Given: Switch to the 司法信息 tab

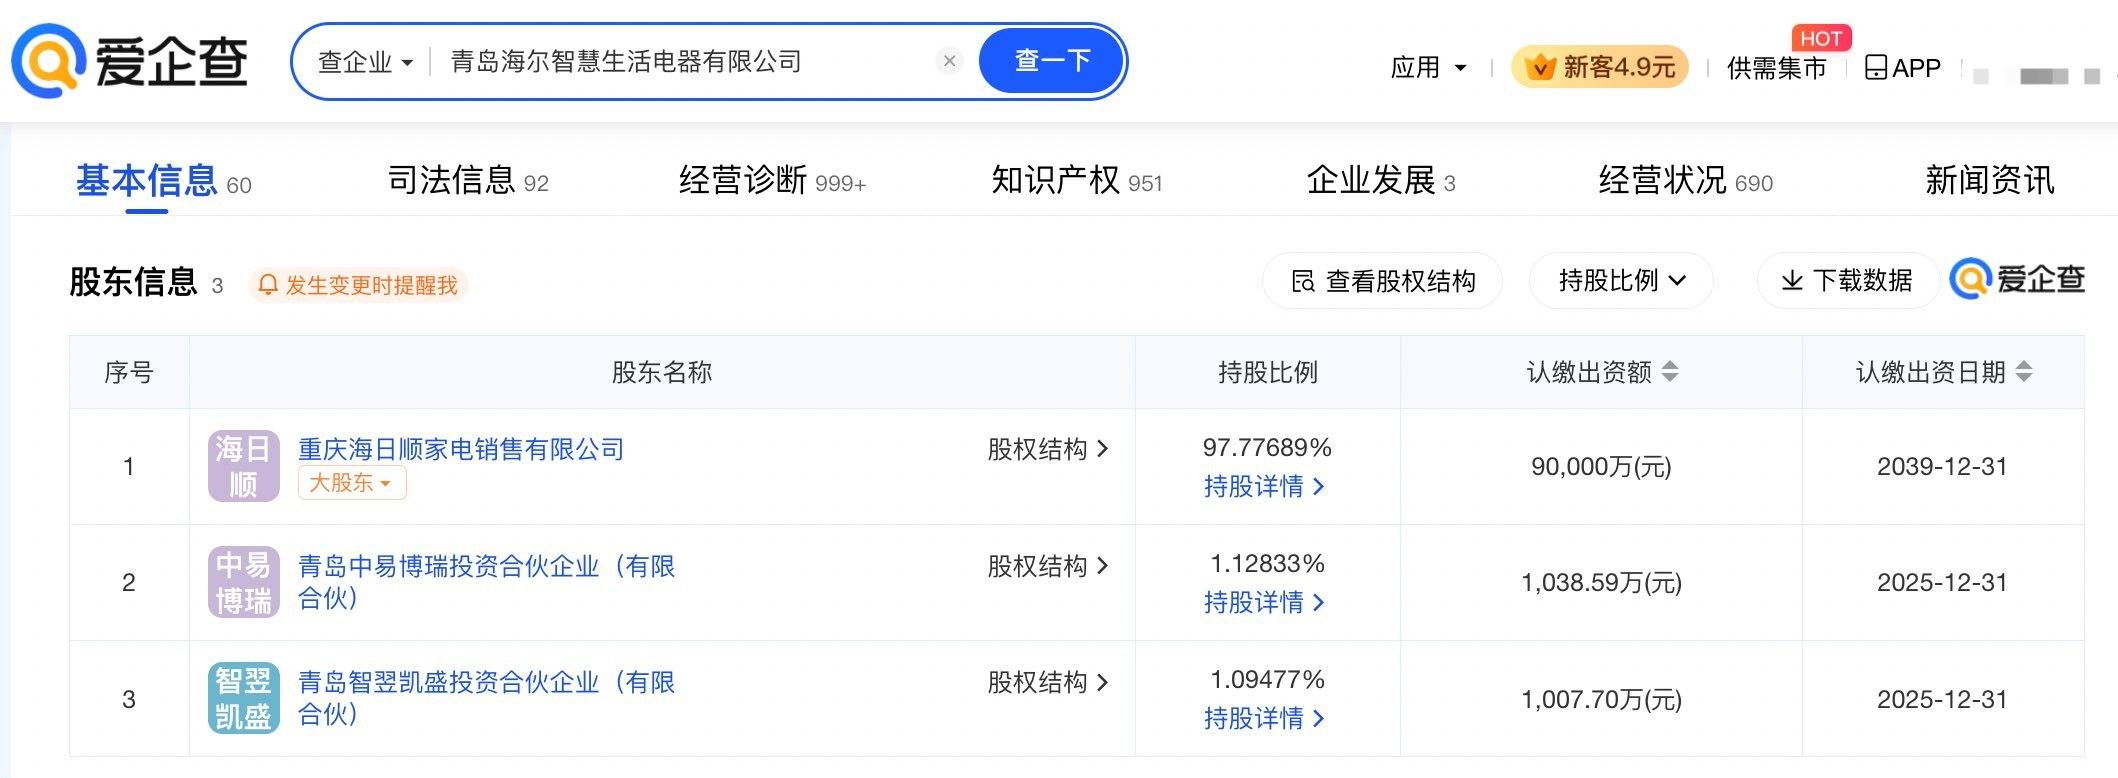Looking at the screenshot, I should click(467, 181).
